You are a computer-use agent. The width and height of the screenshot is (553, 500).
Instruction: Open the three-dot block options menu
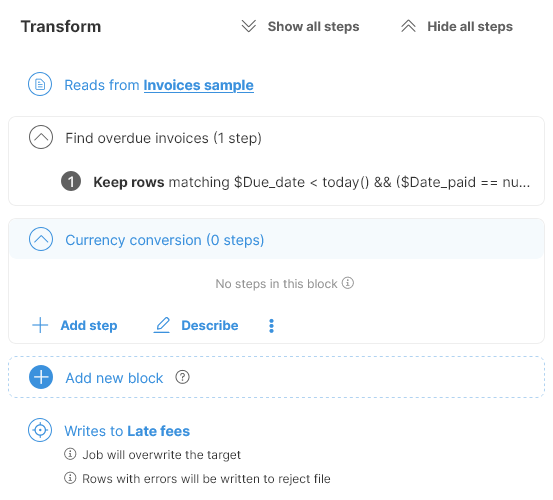(271, 326)
